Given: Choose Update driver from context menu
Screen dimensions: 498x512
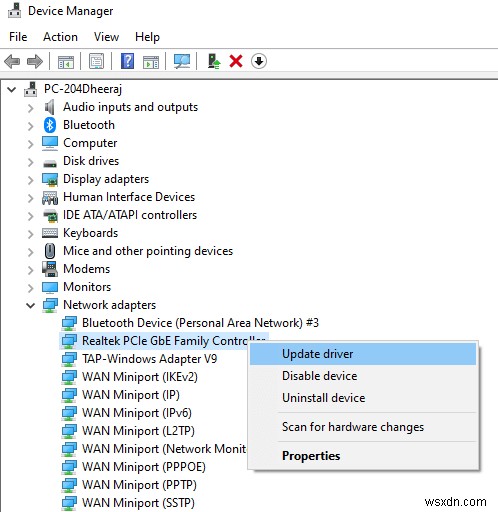Looking at the screenshot, I should (363, 354).
